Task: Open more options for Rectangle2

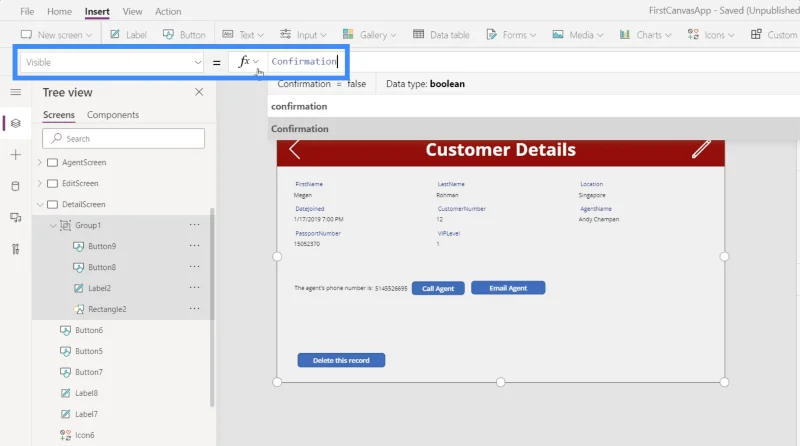Action: 194,308
